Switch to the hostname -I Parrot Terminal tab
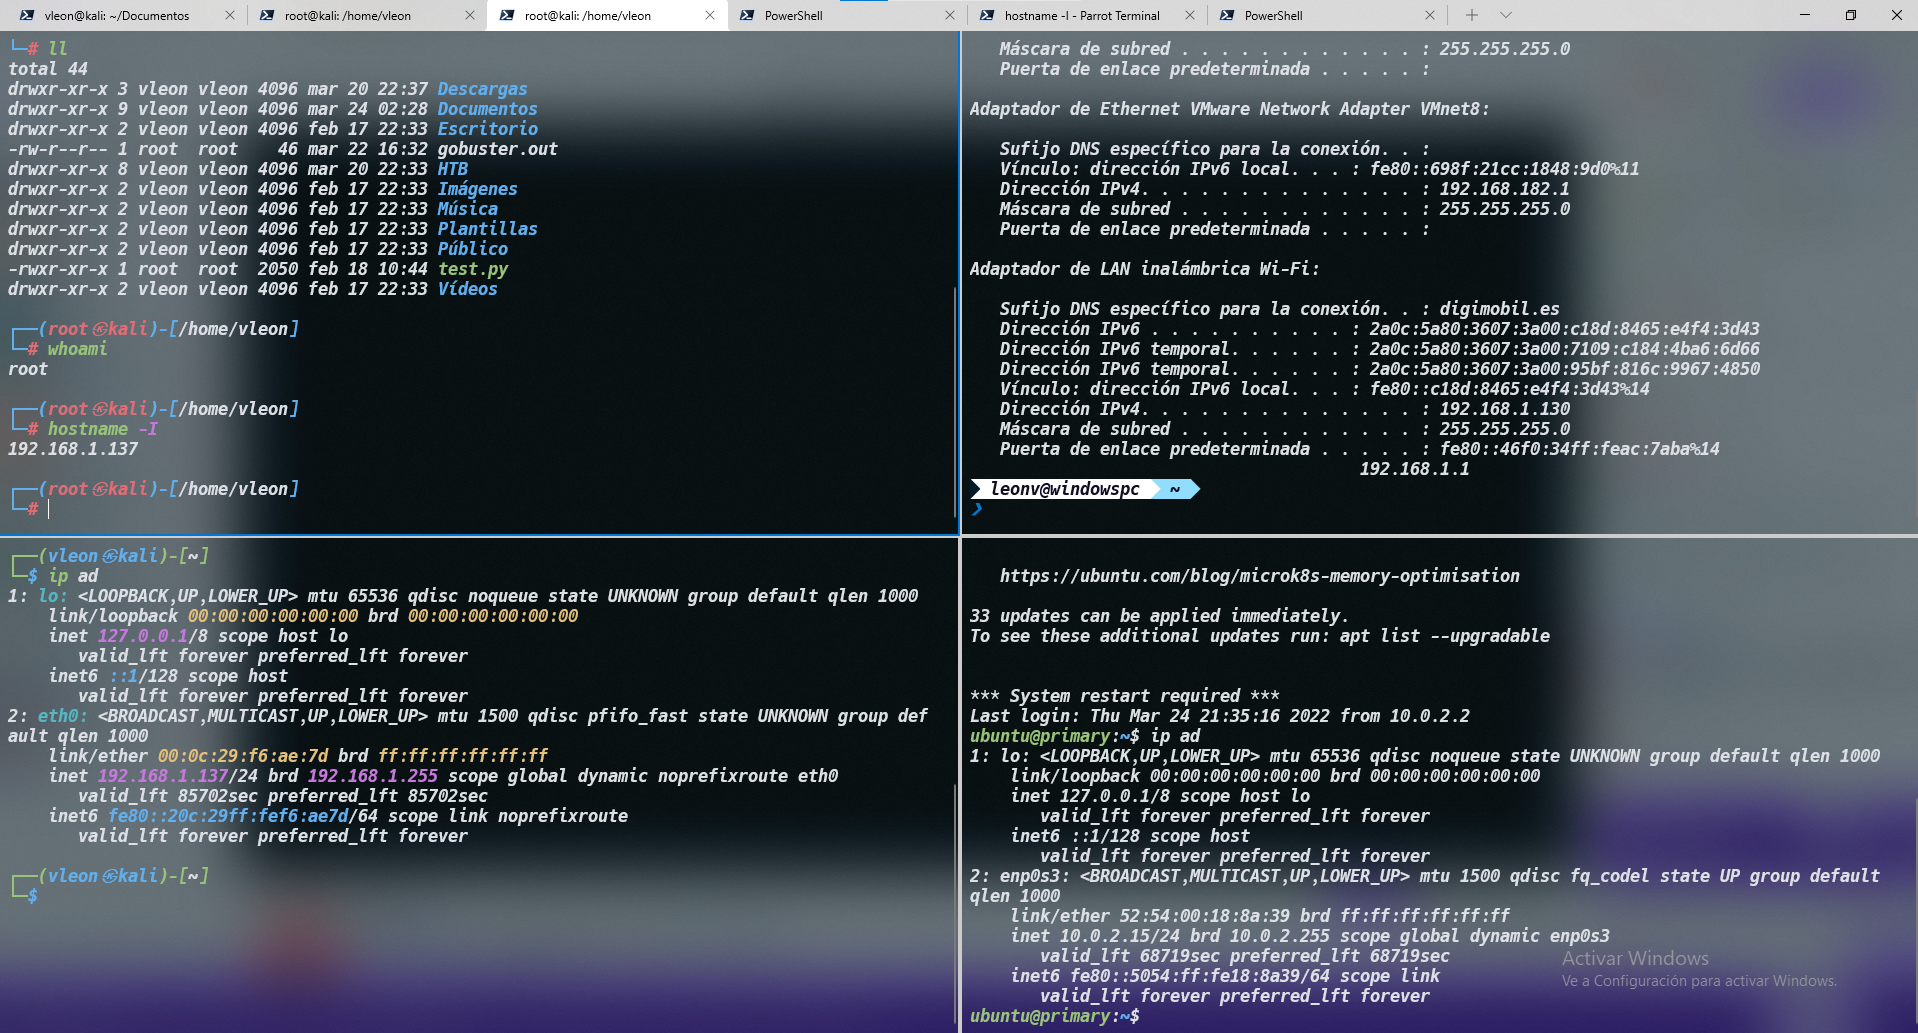Viewport: 1918px width, 1033px height. point(1081,16)
